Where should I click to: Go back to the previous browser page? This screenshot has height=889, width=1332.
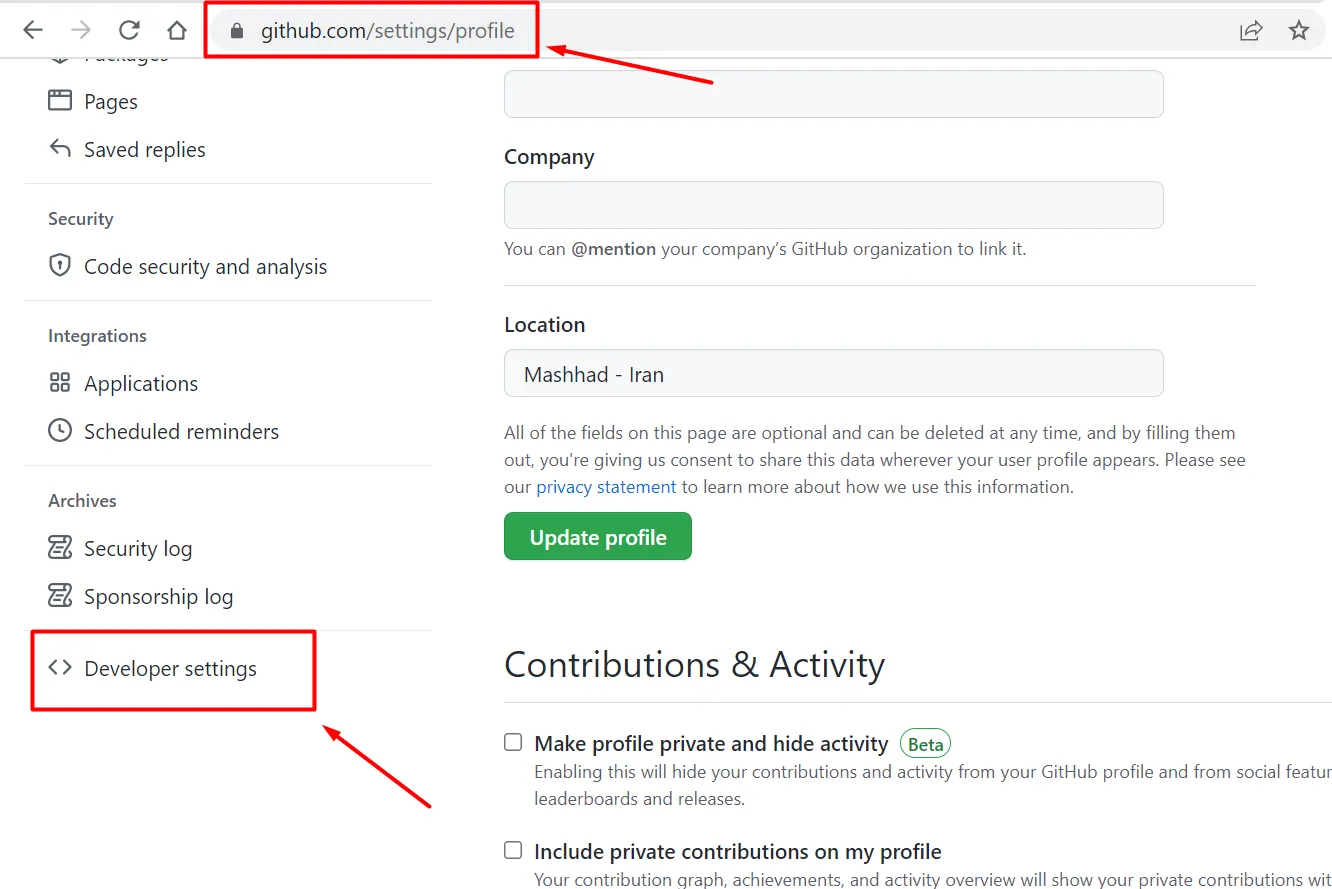(33, 31)
